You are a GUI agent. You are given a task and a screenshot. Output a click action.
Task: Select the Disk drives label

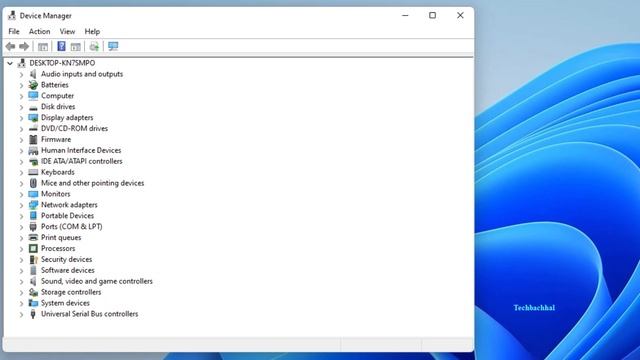click(58, 107)
